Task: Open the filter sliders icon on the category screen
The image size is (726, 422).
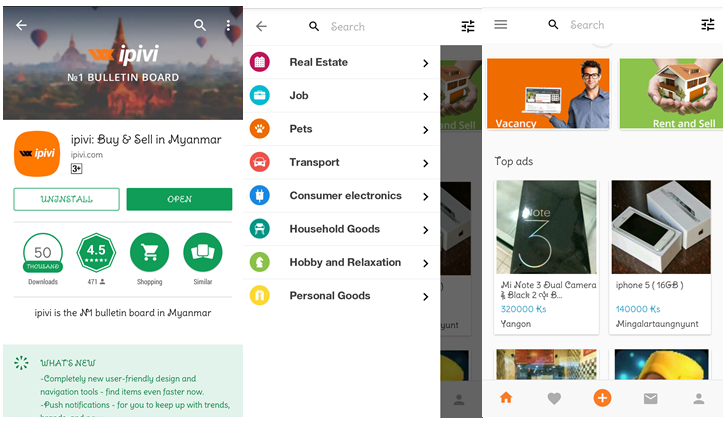Action: (468, 26)
